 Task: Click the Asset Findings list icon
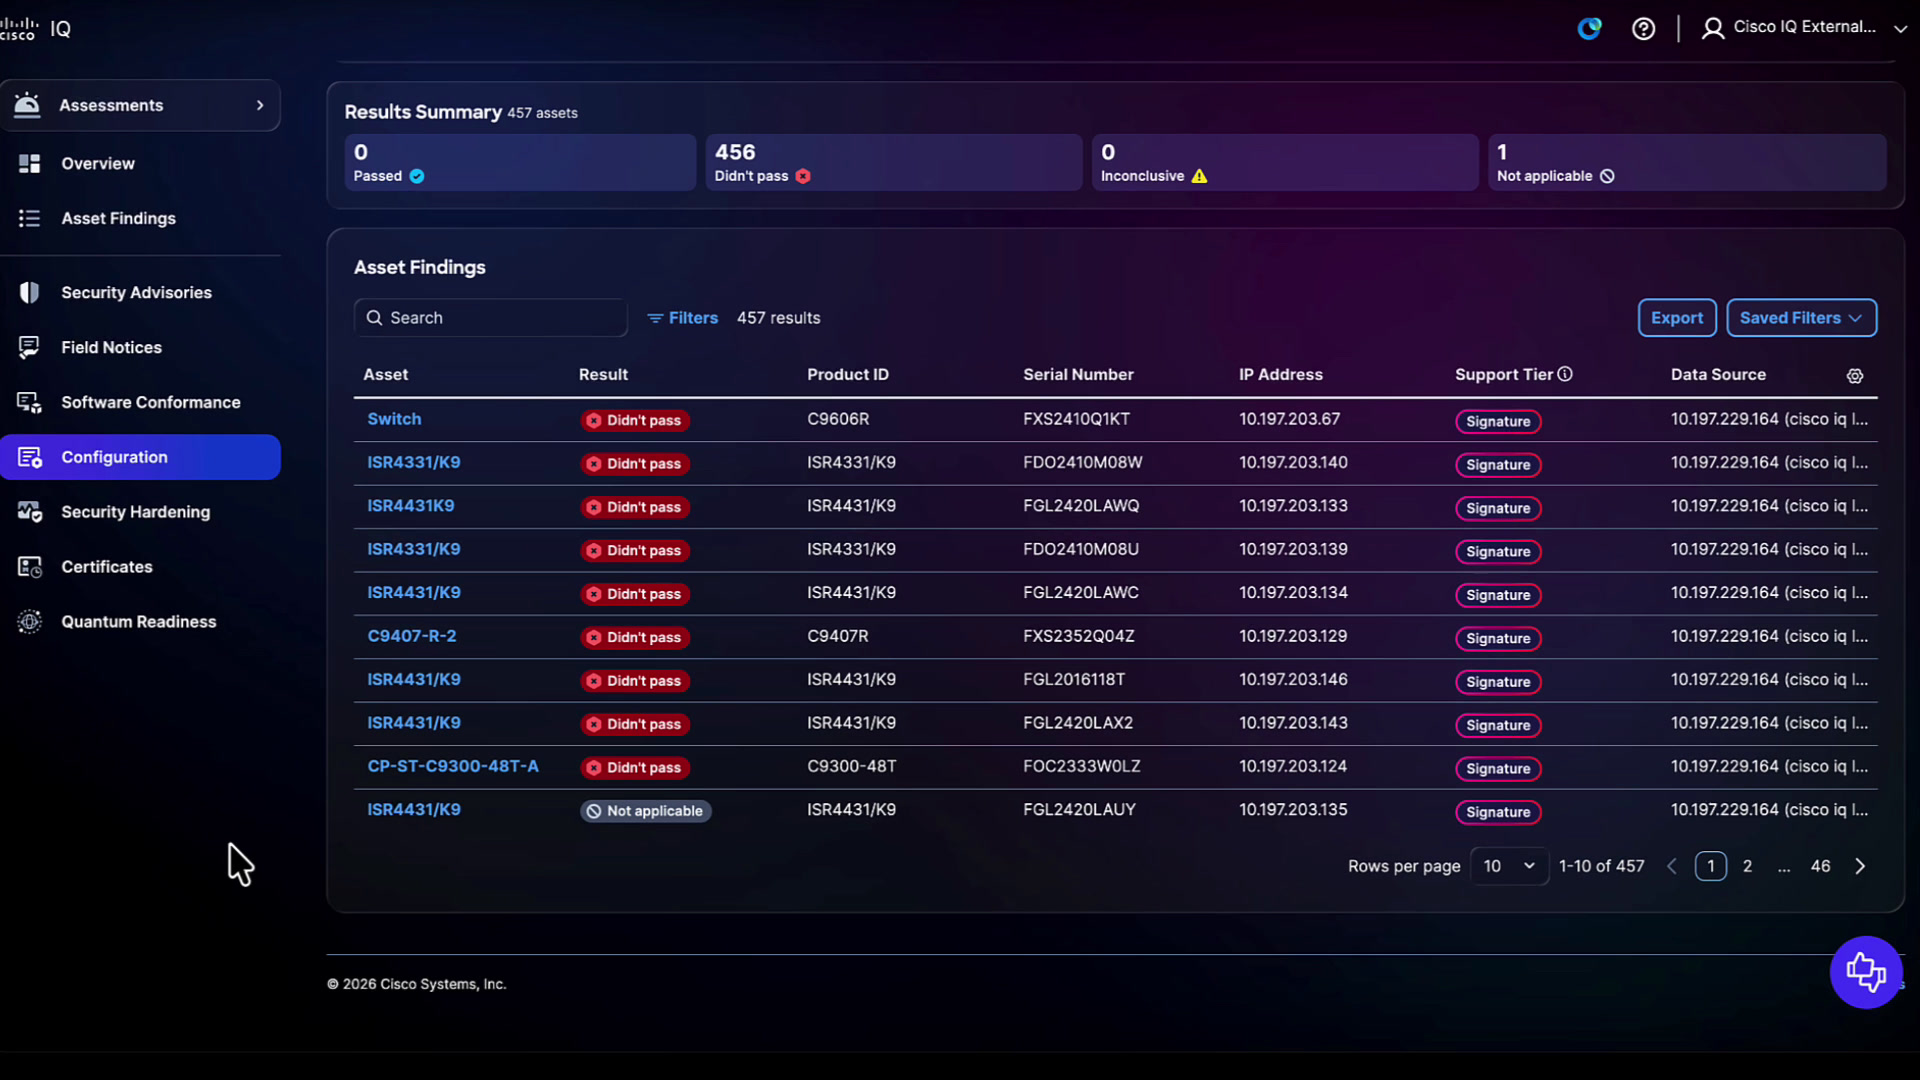[x=29, y=218]
